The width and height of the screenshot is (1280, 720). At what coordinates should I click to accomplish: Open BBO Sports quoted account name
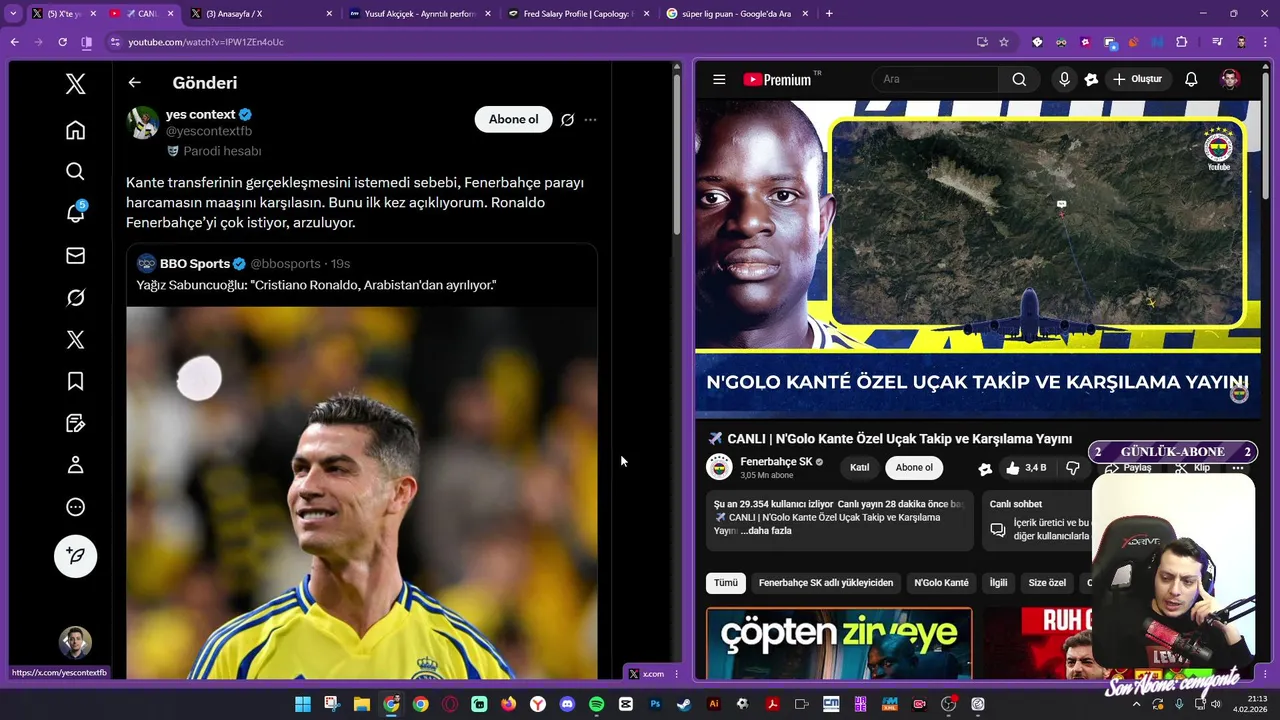[195, 264]
